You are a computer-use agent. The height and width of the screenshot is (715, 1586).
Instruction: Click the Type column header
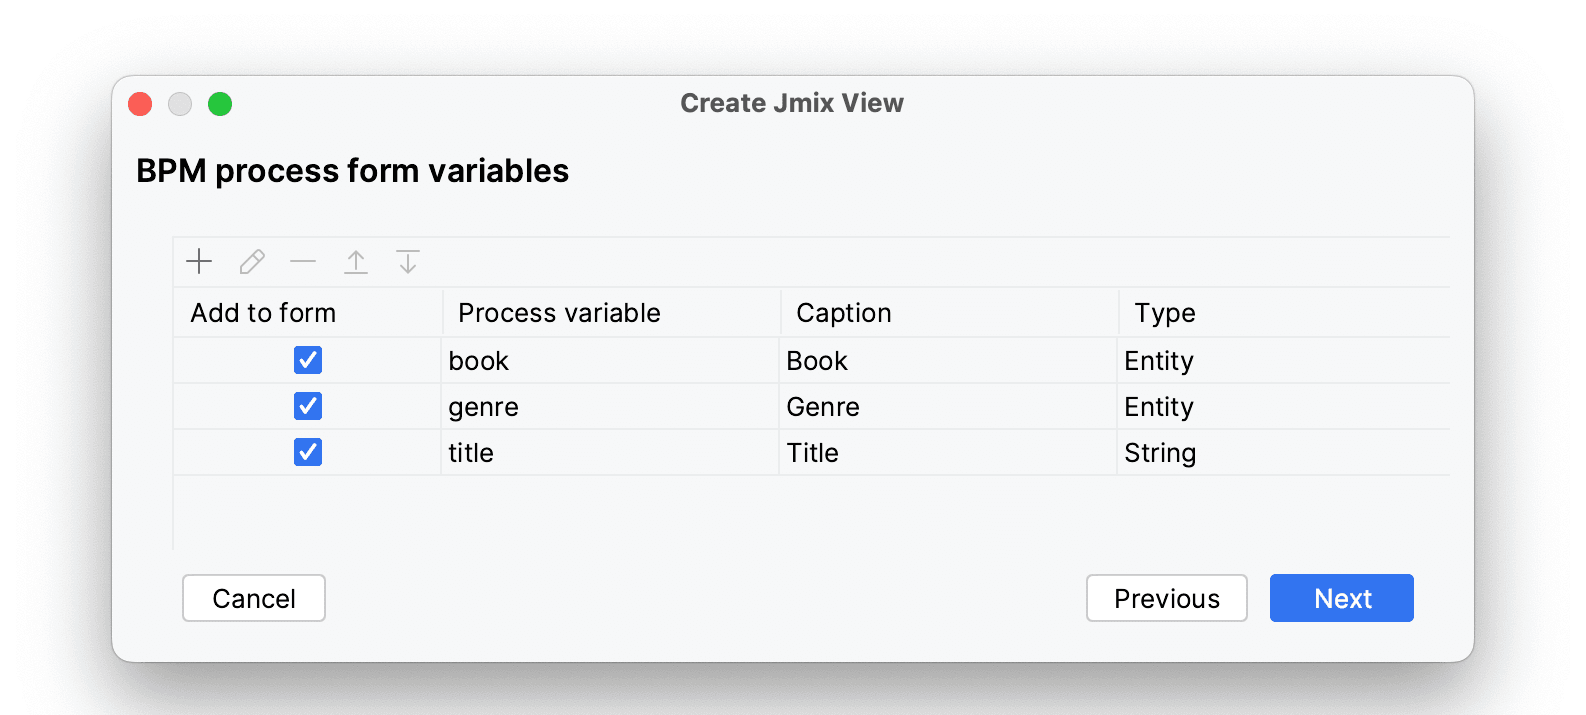click(x=1165, y=313)
